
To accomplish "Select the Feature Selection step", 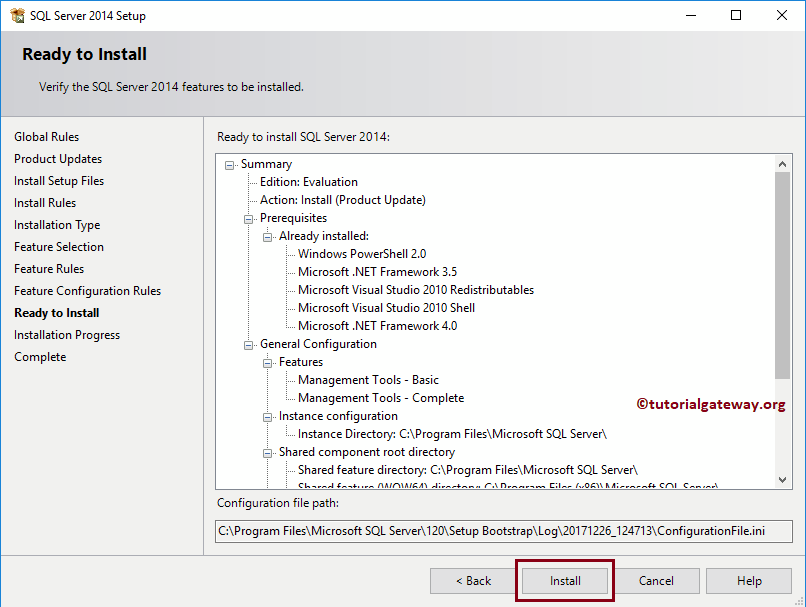I will coord(59,247).
